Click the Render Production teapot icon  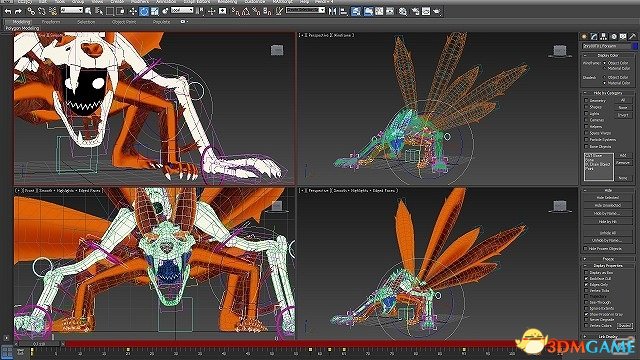point(437,11)
